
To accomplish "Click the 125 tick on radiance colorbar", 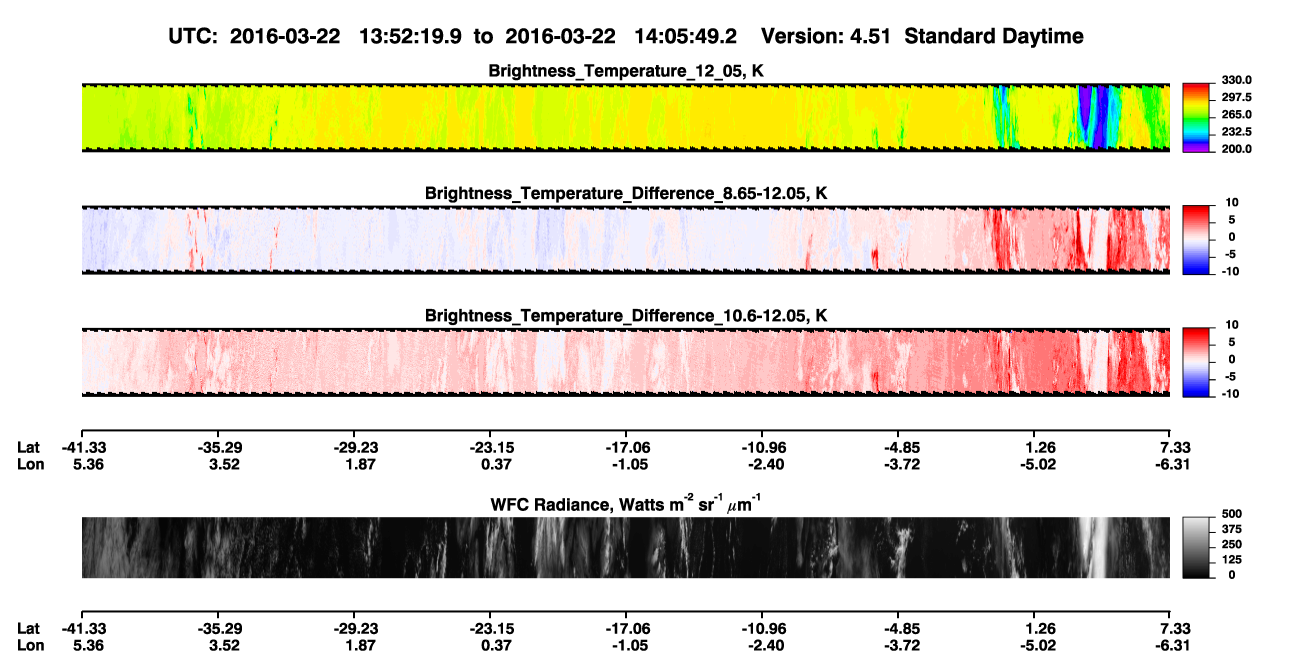I will pyautogui.click(x=1232, y=561).
